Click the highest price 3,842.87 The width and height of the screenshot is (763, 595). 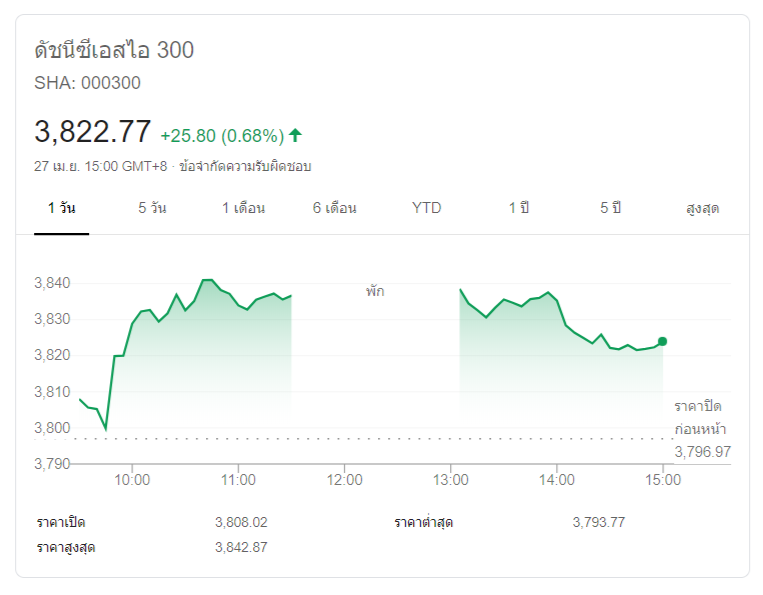point(241,547)
